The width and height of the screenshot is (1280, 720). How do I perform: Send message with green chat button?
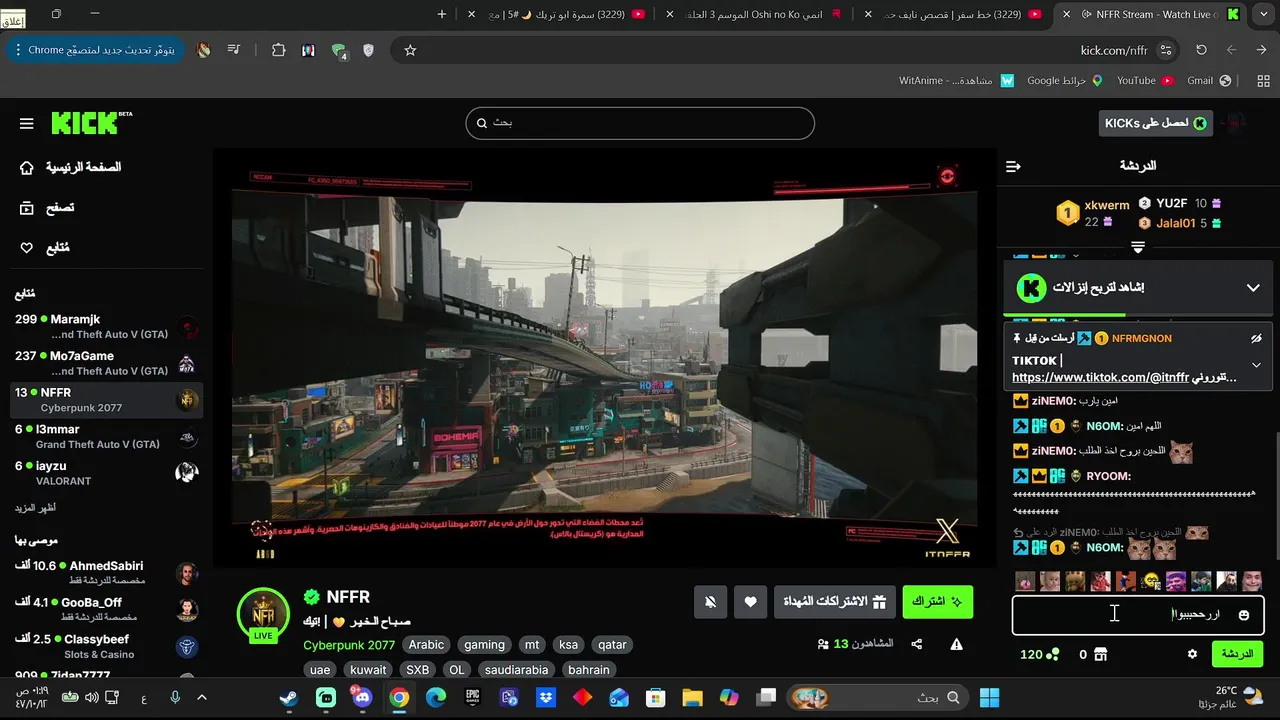click(1237, 654)
